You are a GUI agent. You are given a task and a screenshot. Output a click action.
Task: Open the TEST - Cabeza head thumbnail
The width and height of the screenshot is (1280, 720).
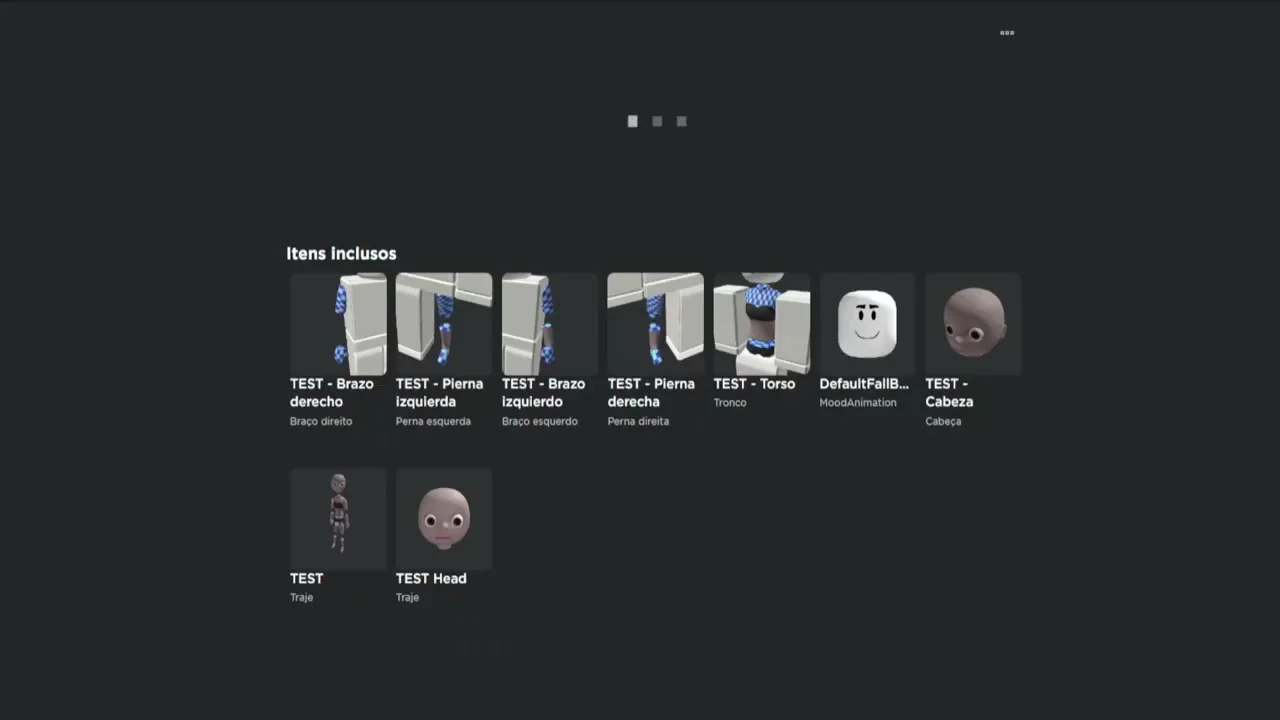(974, 324)
